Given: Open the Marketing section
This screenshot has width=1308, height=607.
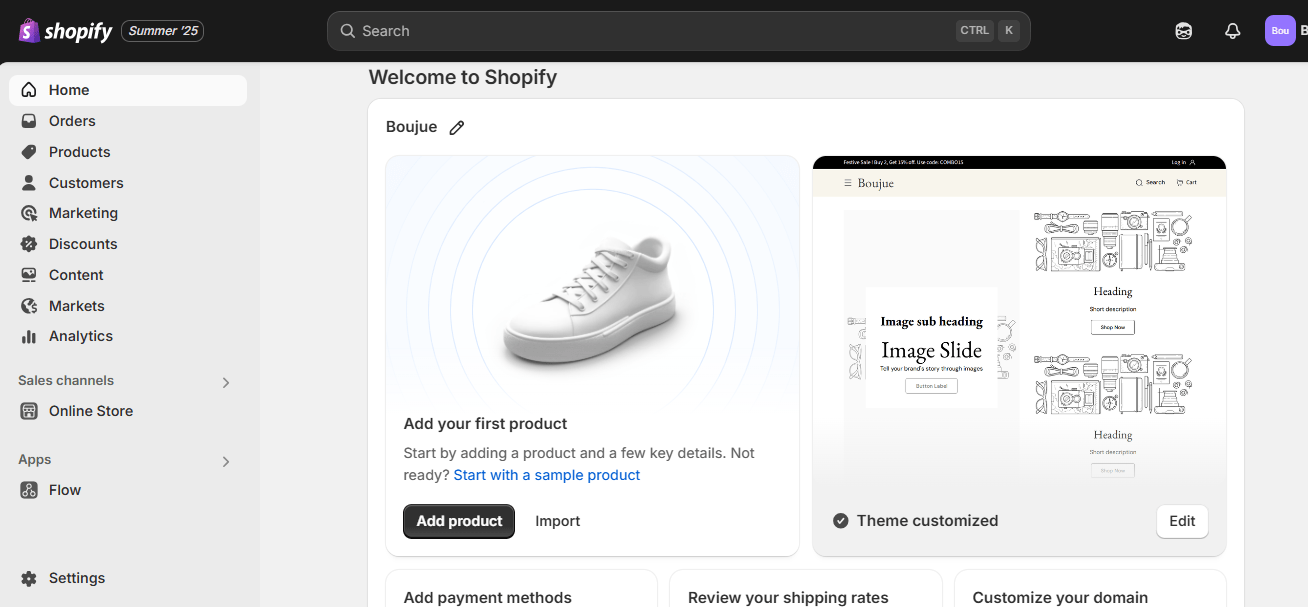Looking at the screenshot, I should 83,212.
